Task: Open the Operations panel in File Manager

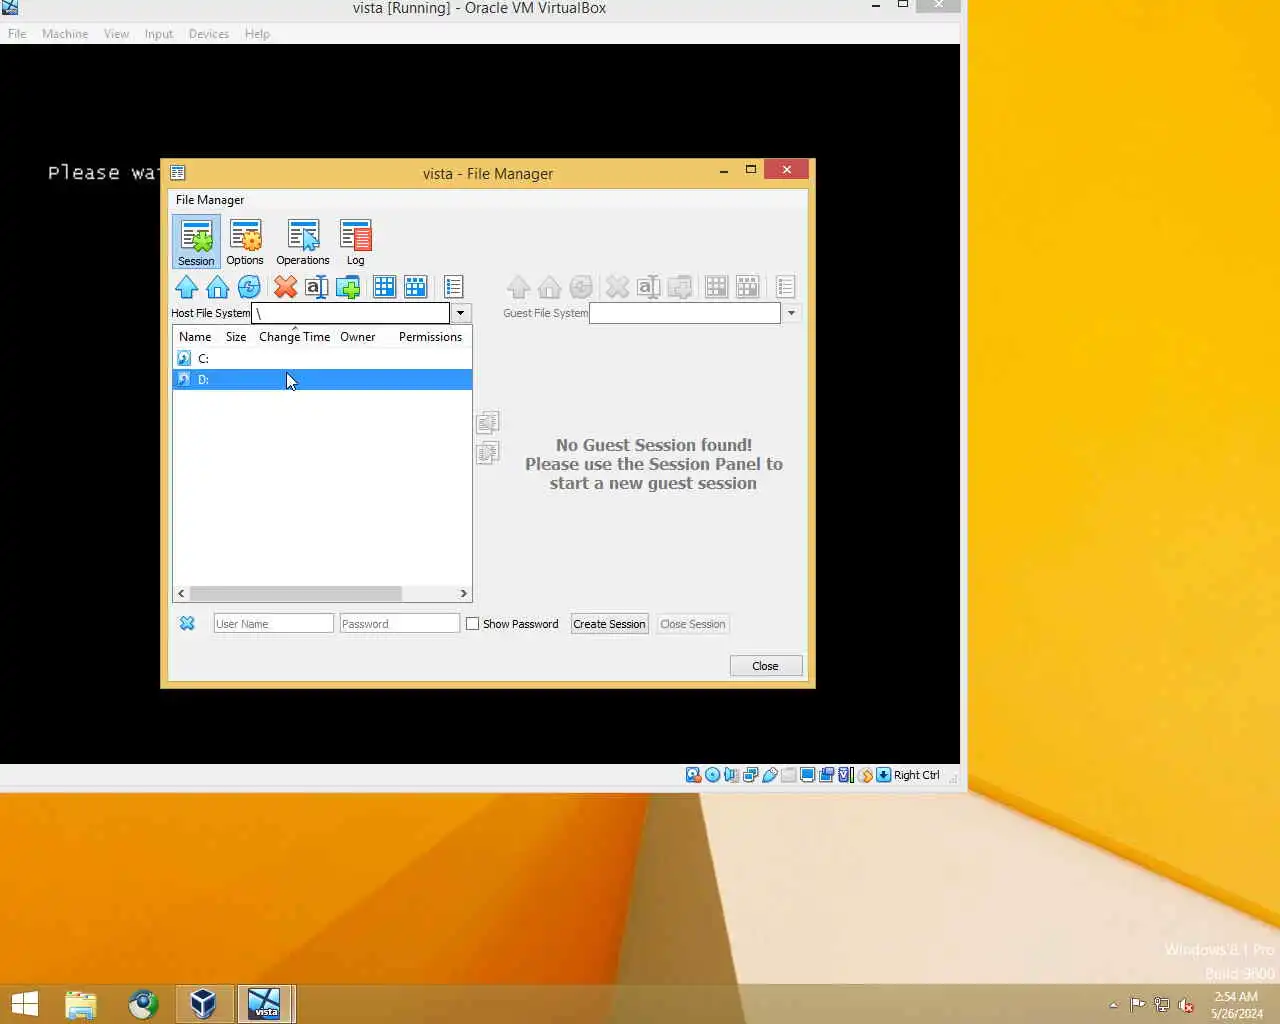Action: (x=303, y=242)
